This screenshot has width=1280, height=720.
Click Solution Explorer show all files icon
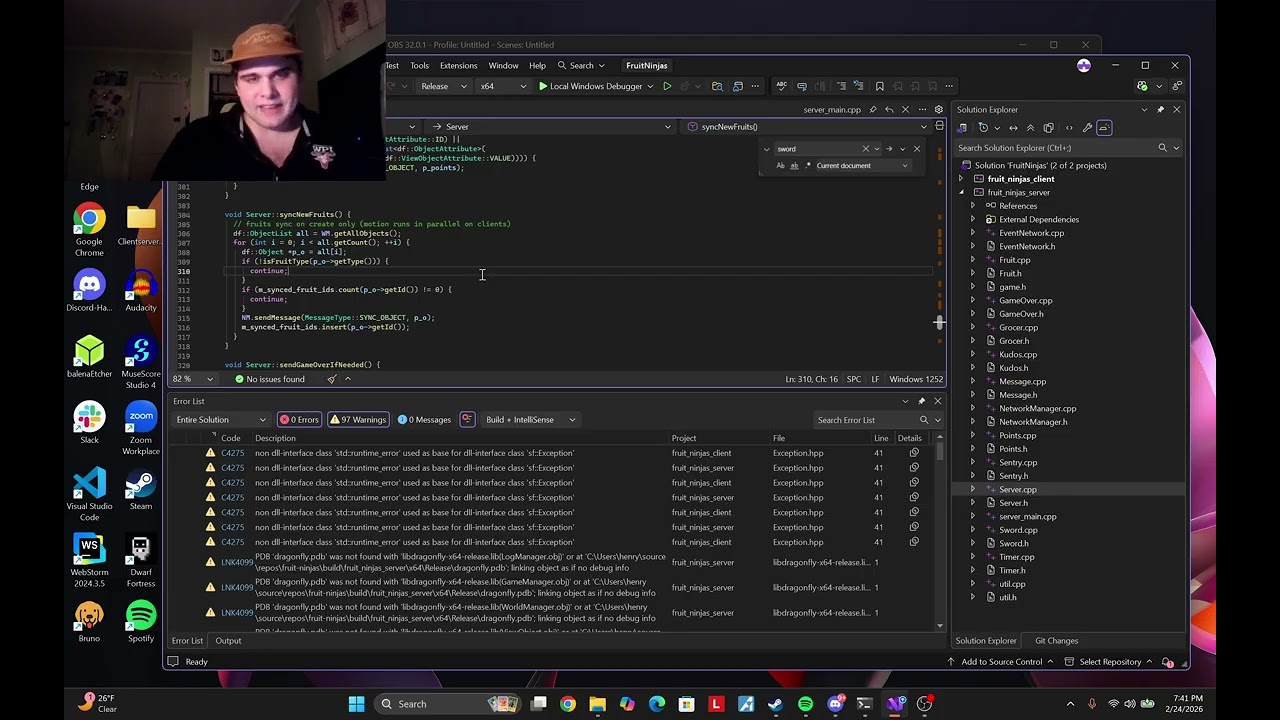coord(1049,128)
